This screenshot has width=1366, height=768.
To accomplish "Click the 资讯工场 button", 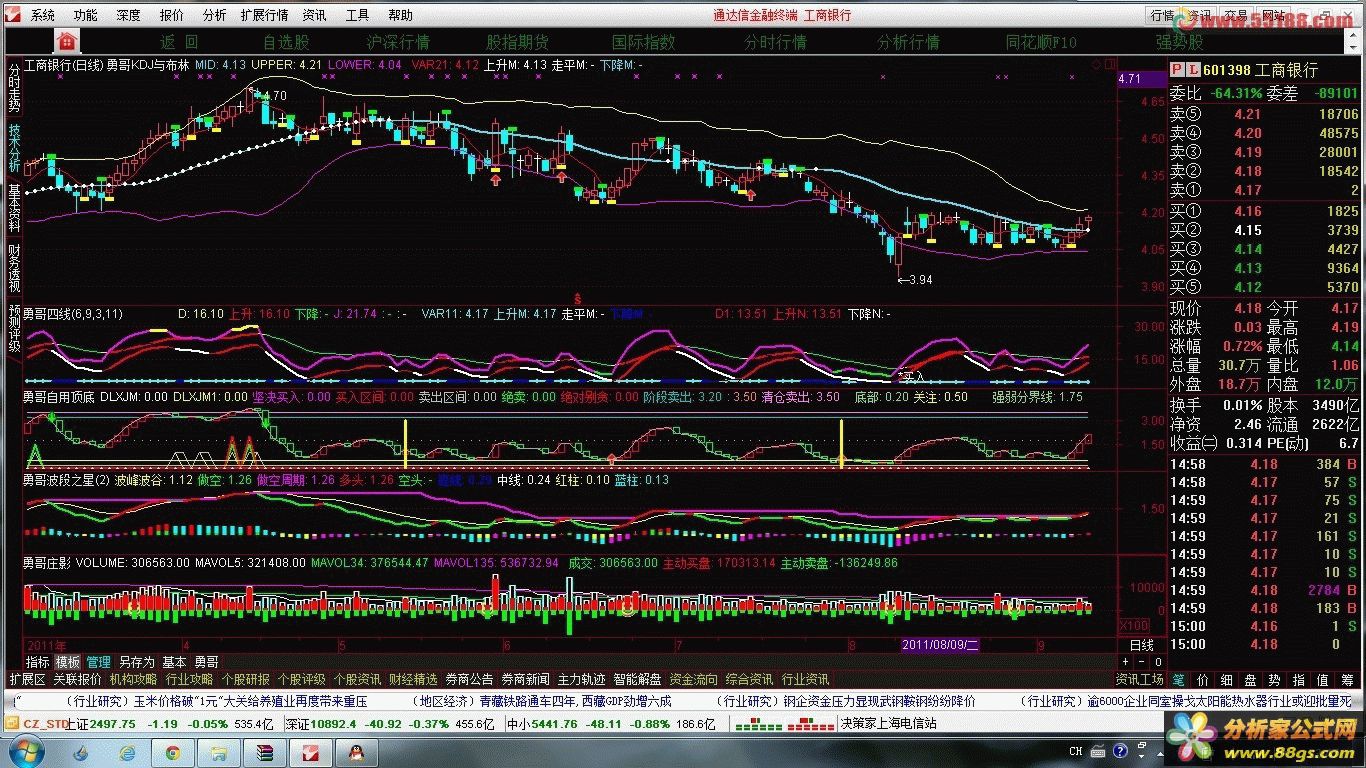I will (x=1140, y=679).
